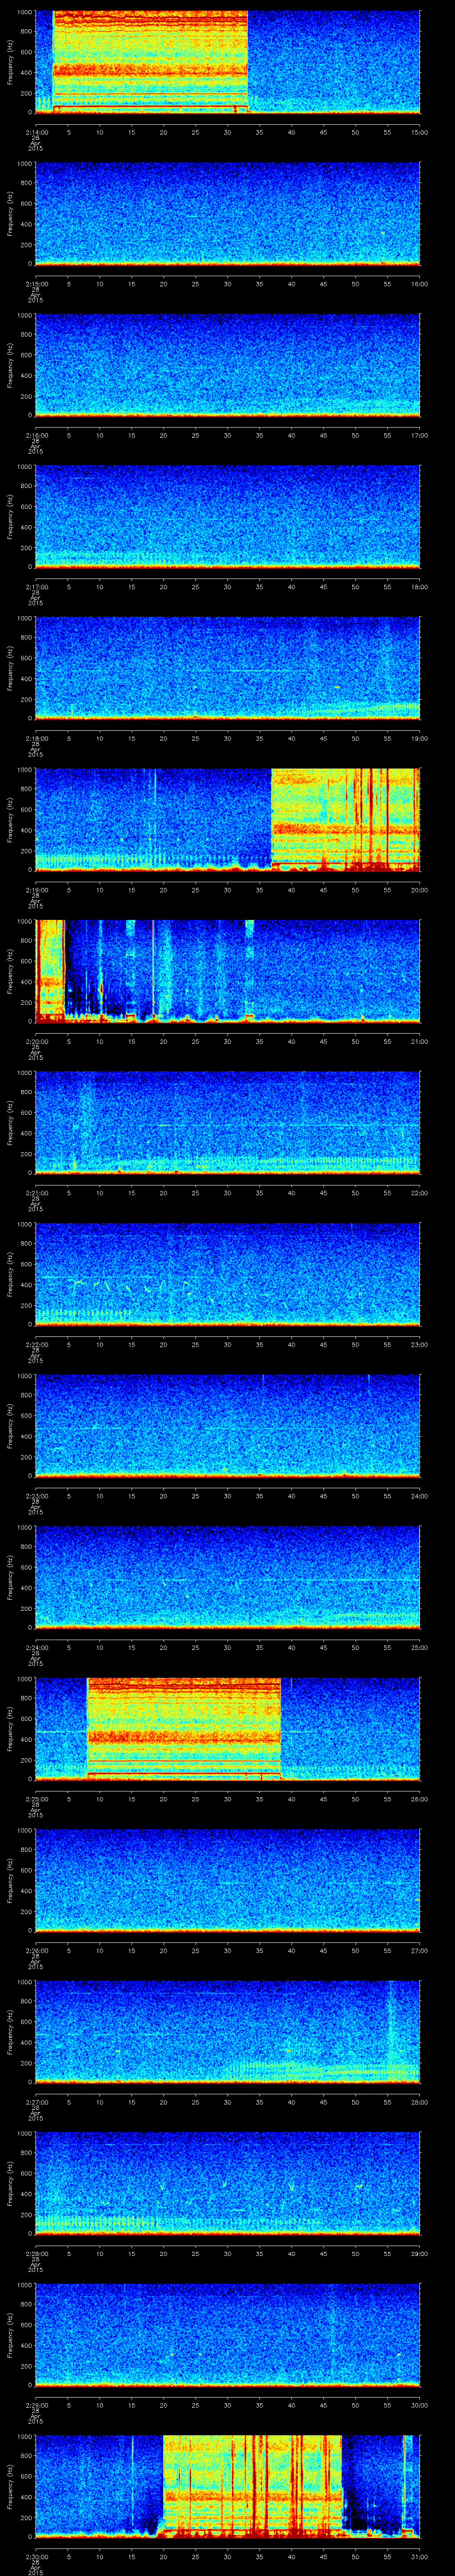Click the spectrogram panel starting at 2:23:00
Screen dimensions: 455x2576
pyautogui.click(x=227, y=1425)
